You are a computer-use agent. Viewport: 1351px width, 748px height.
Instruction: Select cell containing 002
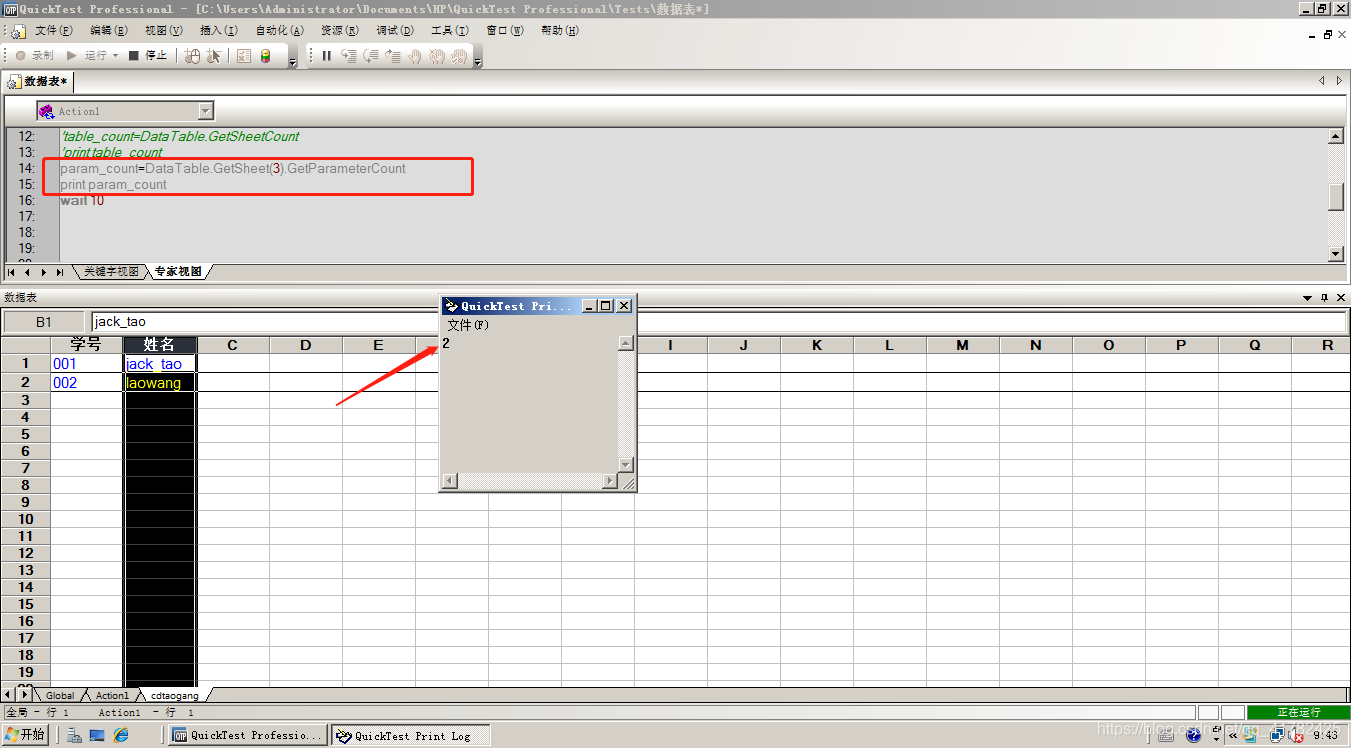coord(87,383)
